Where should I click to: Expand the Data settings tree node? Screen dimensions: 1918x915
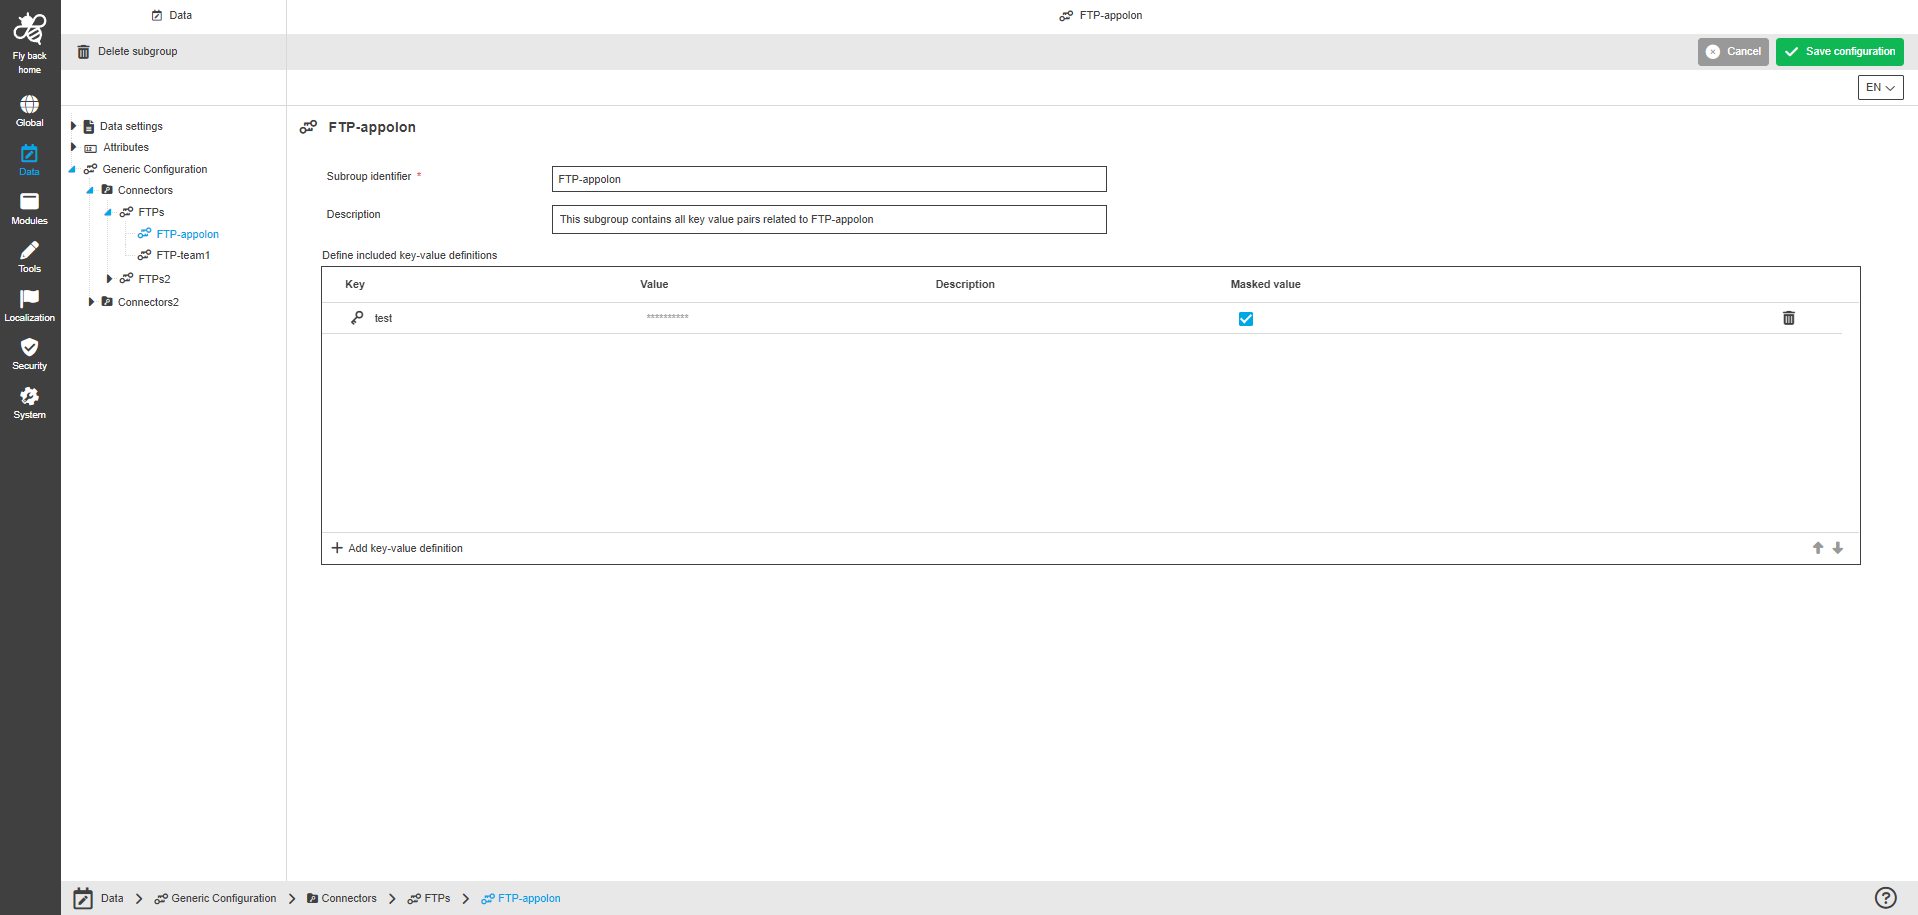tap(74, 126)
